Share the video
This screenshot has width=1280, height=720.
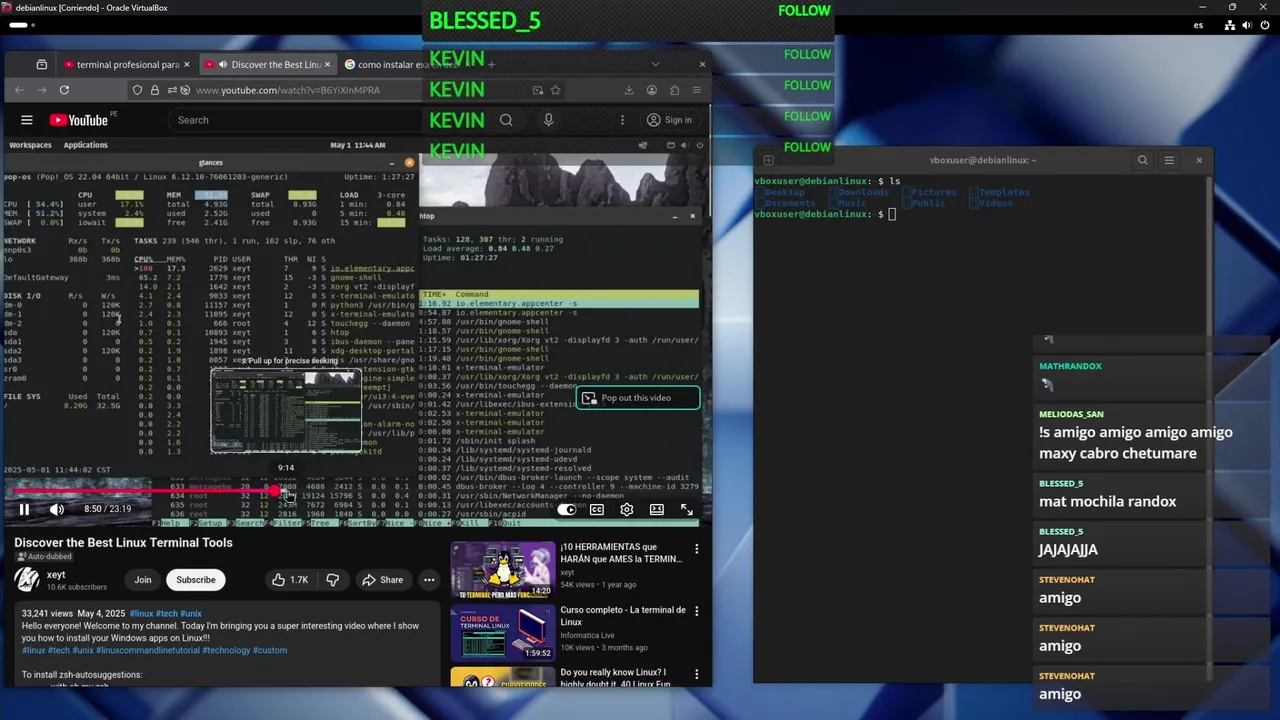(x=383, y=580)
